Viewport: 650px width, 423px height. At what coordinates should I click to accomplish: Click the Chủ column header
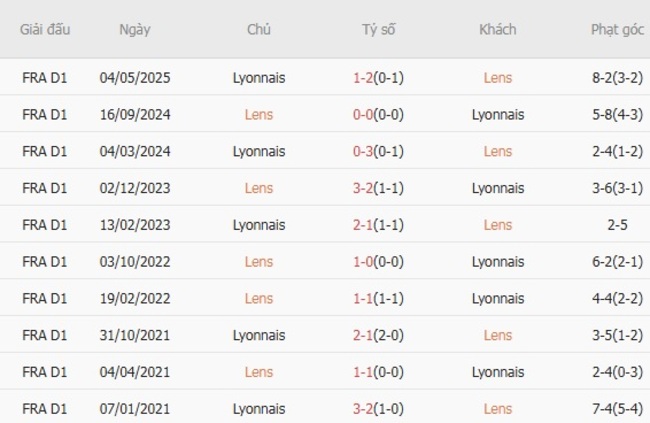tap(258, 29)
